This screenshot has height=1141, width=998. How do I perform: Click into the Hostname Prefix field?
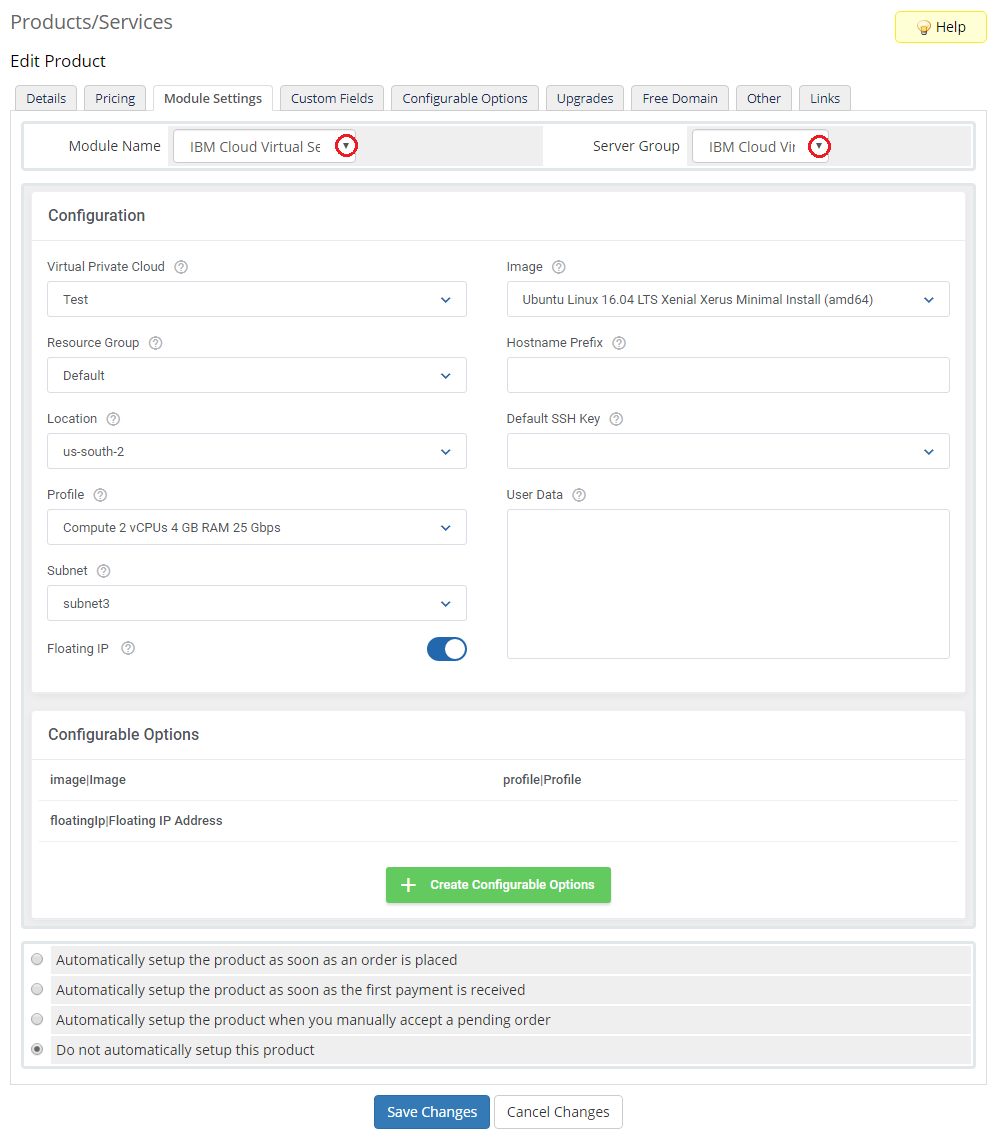coord(728,375)
